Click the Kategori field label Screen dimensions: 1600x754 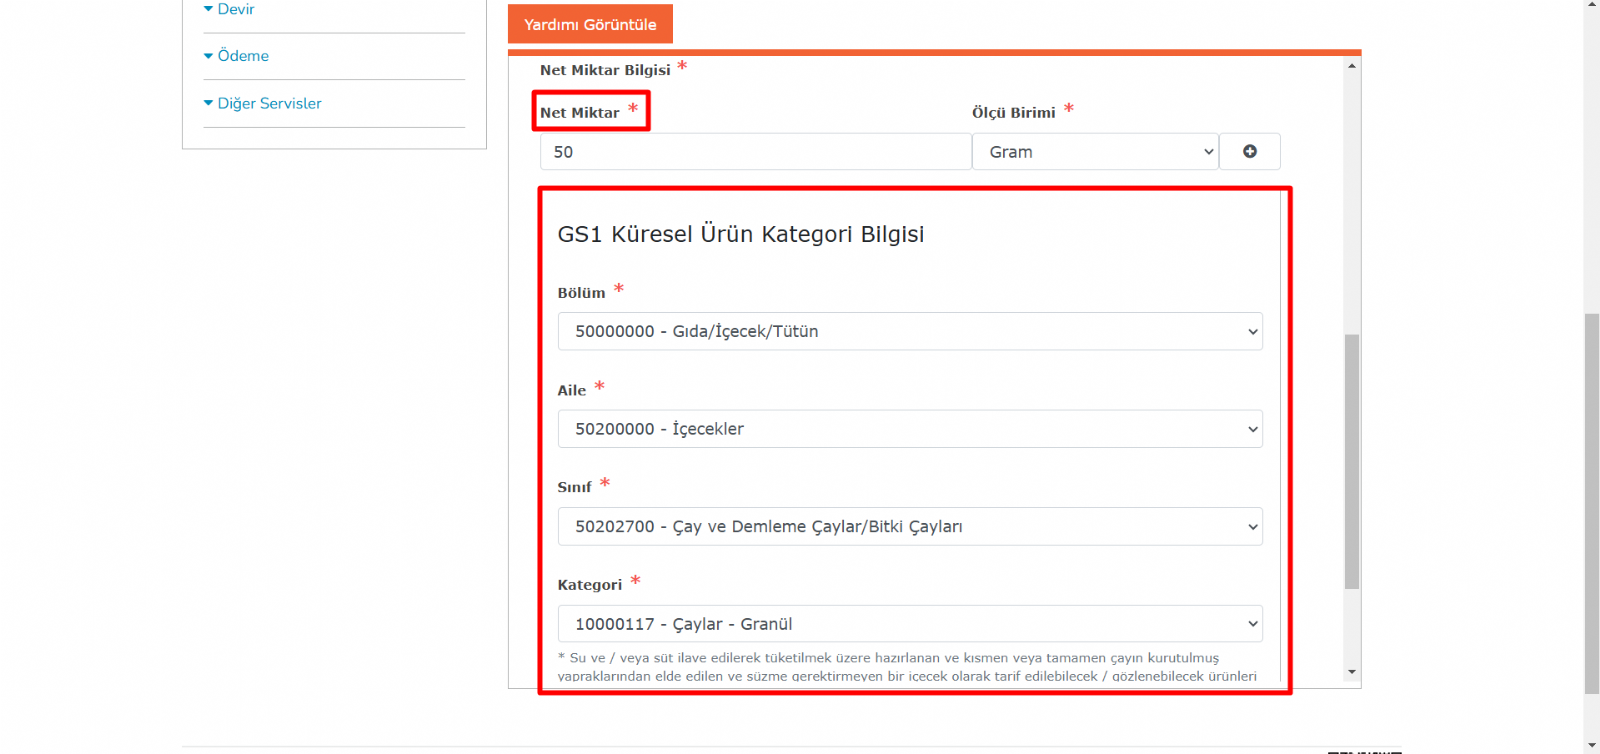tap(589, 585)
